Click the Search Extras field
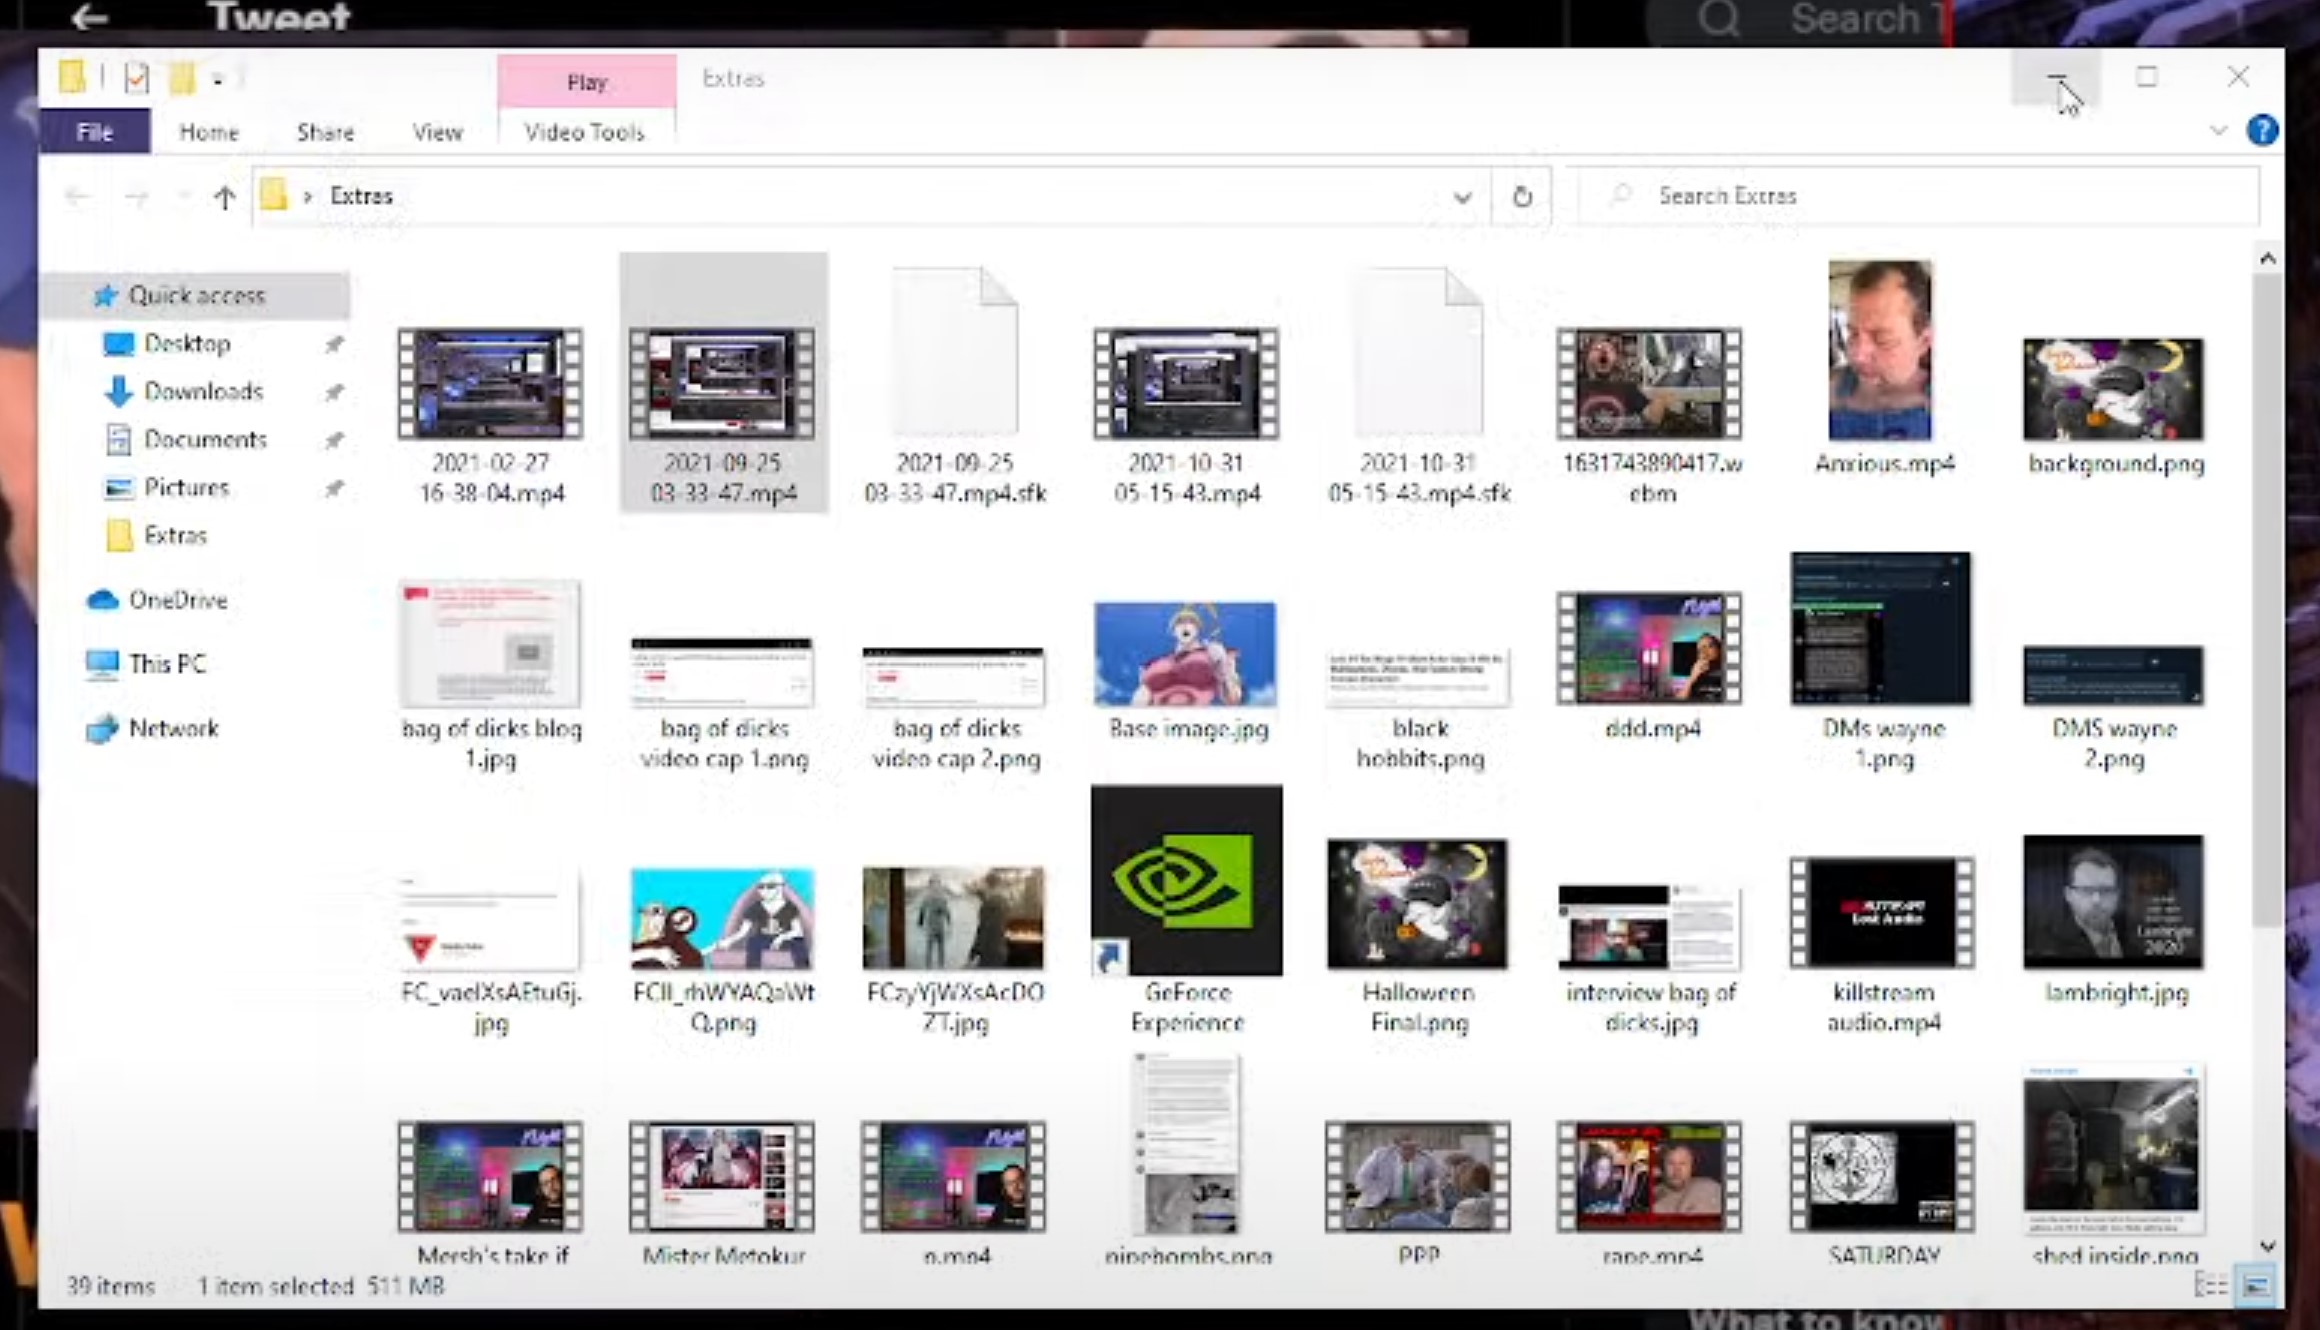The width and height of the screenshot is (2320, 1330). [1918, 196]
